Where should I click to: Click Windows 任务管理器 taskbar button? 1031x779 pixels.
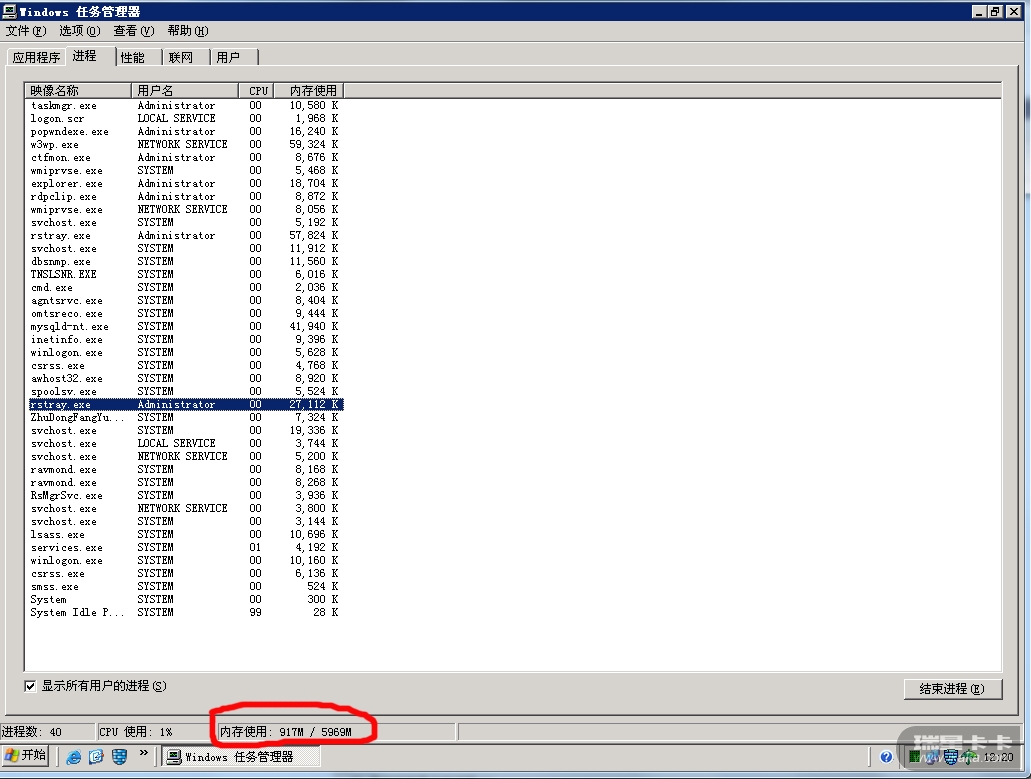[241, 757]
